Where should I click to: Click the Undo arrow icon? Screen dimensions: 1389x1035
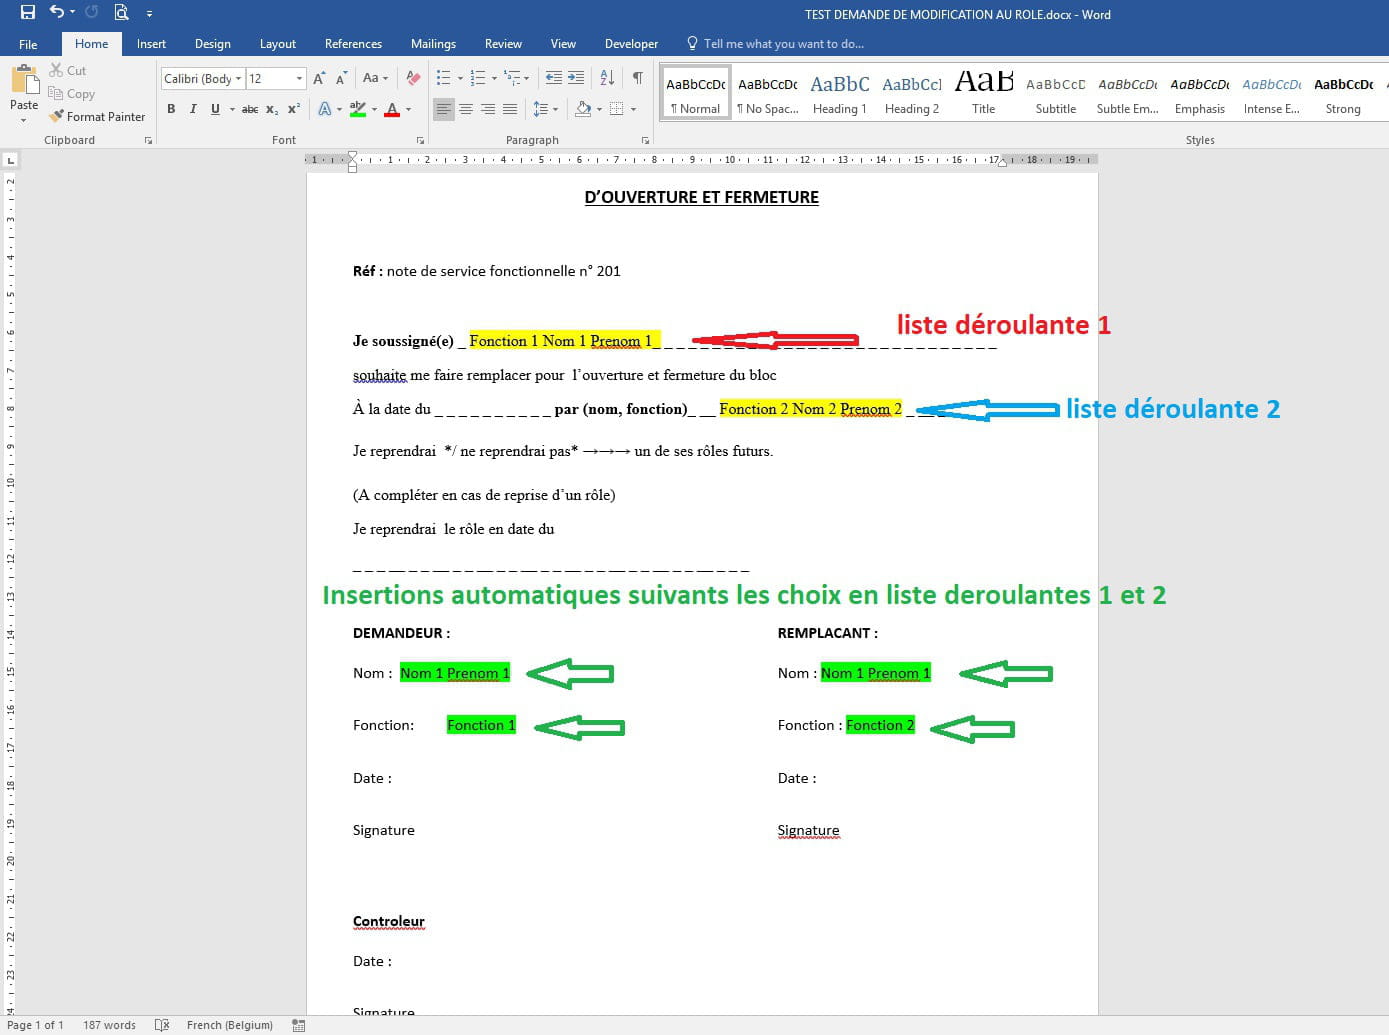click(57, 13)
